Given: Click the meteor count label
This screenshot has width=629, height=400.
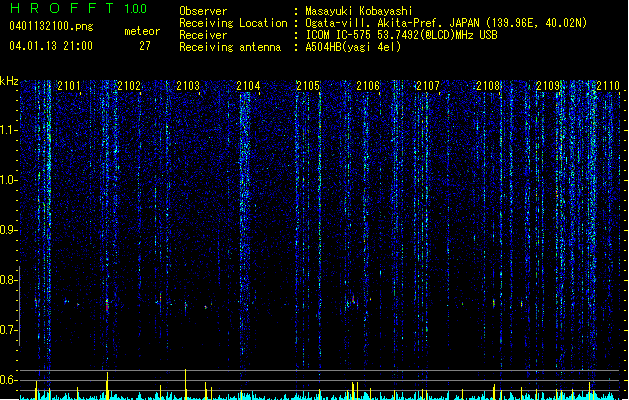Looking at the screenshot, I should 142,31.
